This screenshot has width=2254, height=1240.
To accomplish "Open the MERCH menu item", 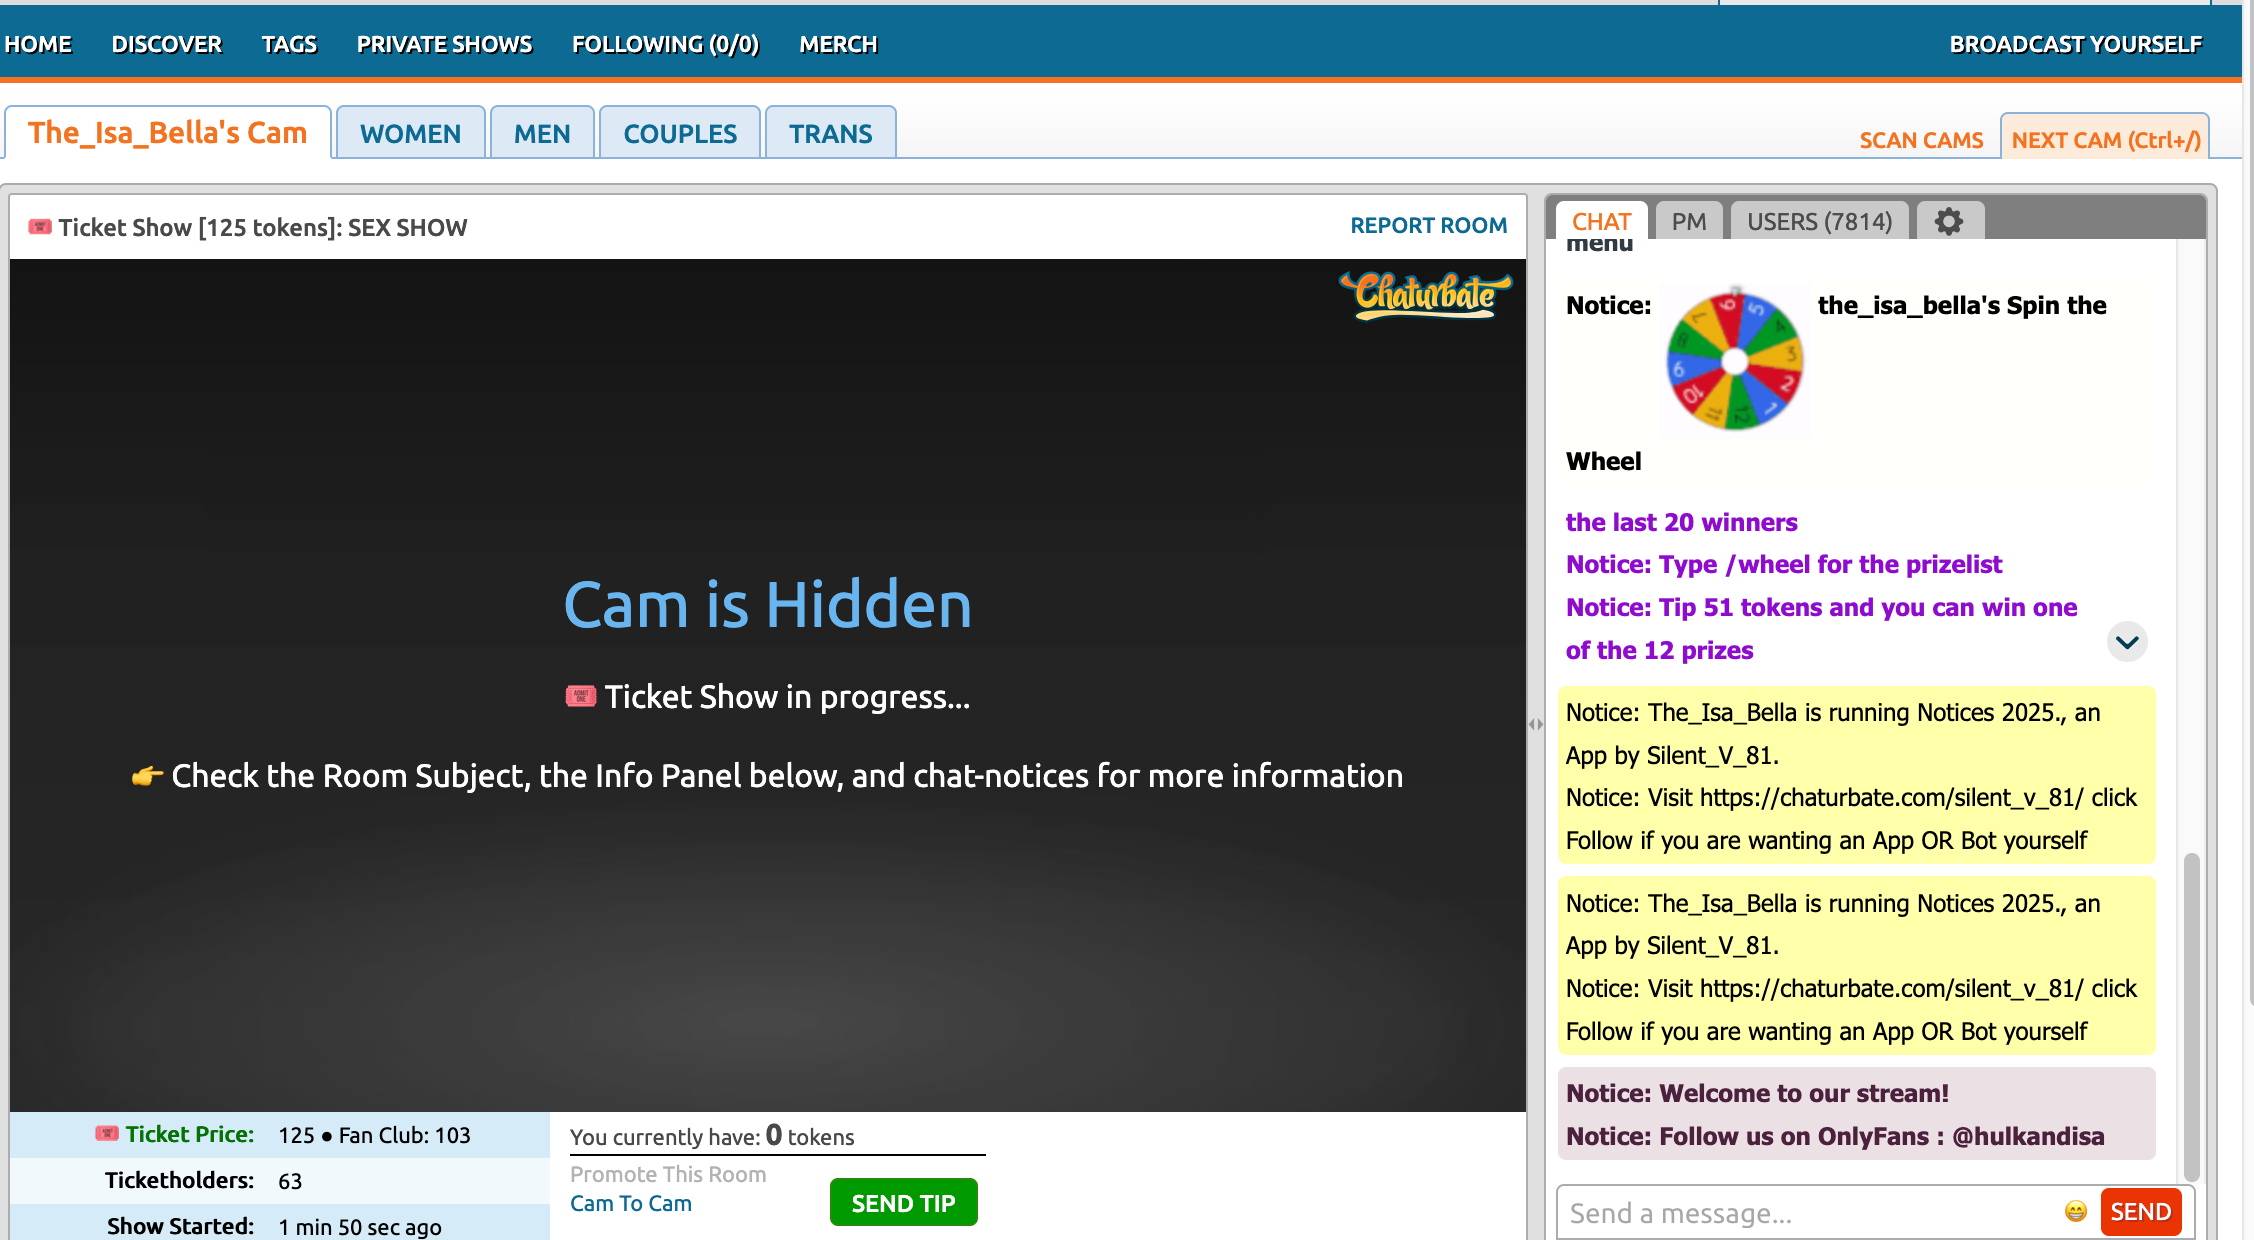I will point(838,43).
